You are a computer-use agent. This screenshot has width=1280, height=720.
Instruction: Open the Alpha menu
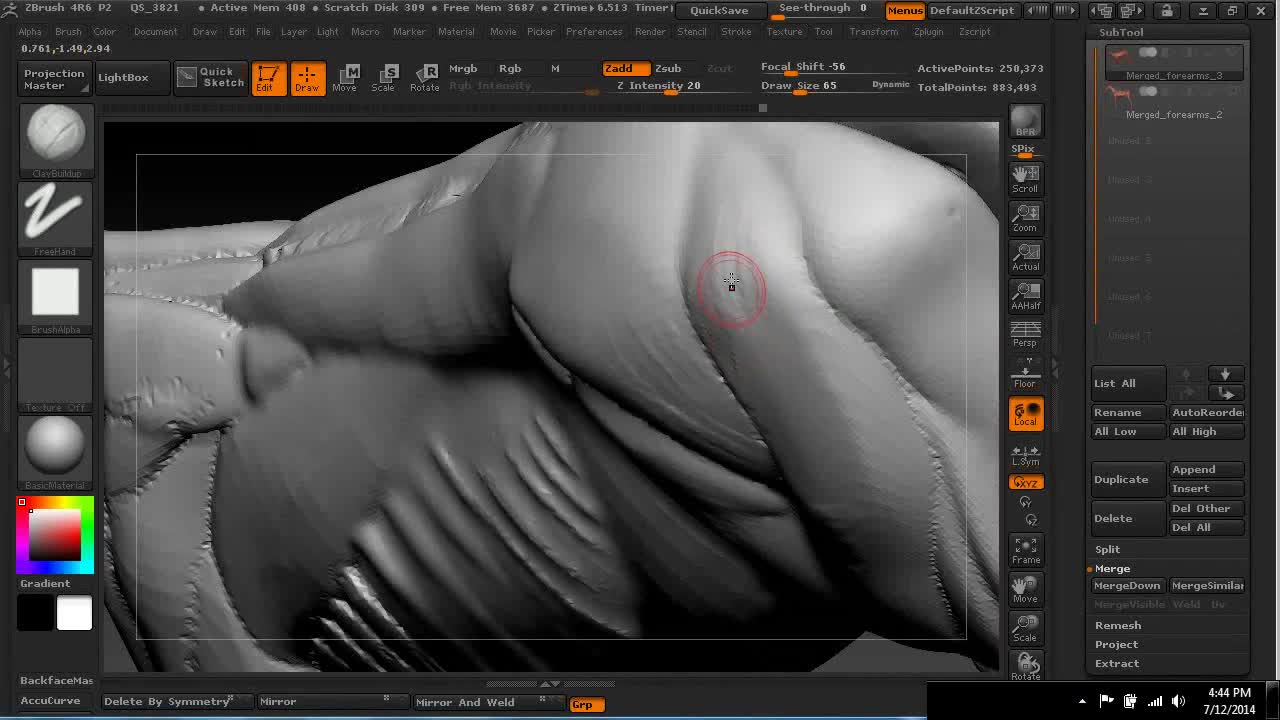click(30, 32)
